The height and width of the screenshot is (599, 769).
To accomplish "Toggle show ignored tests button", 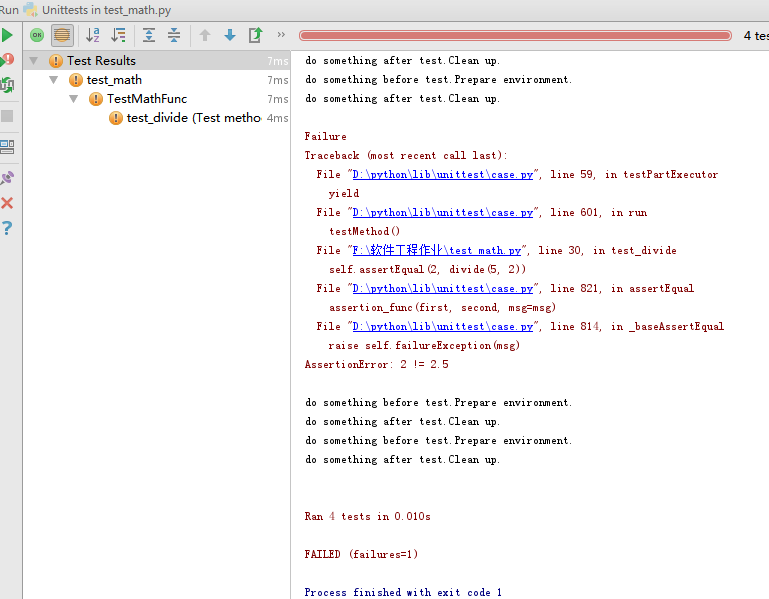I will coord(62,35).
